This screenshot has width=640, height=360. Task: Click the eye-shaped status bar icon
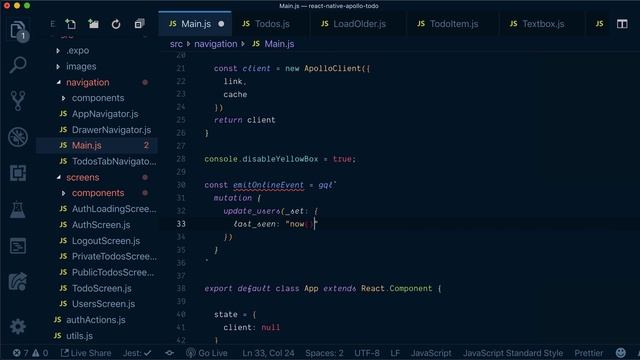click(169, 353)
